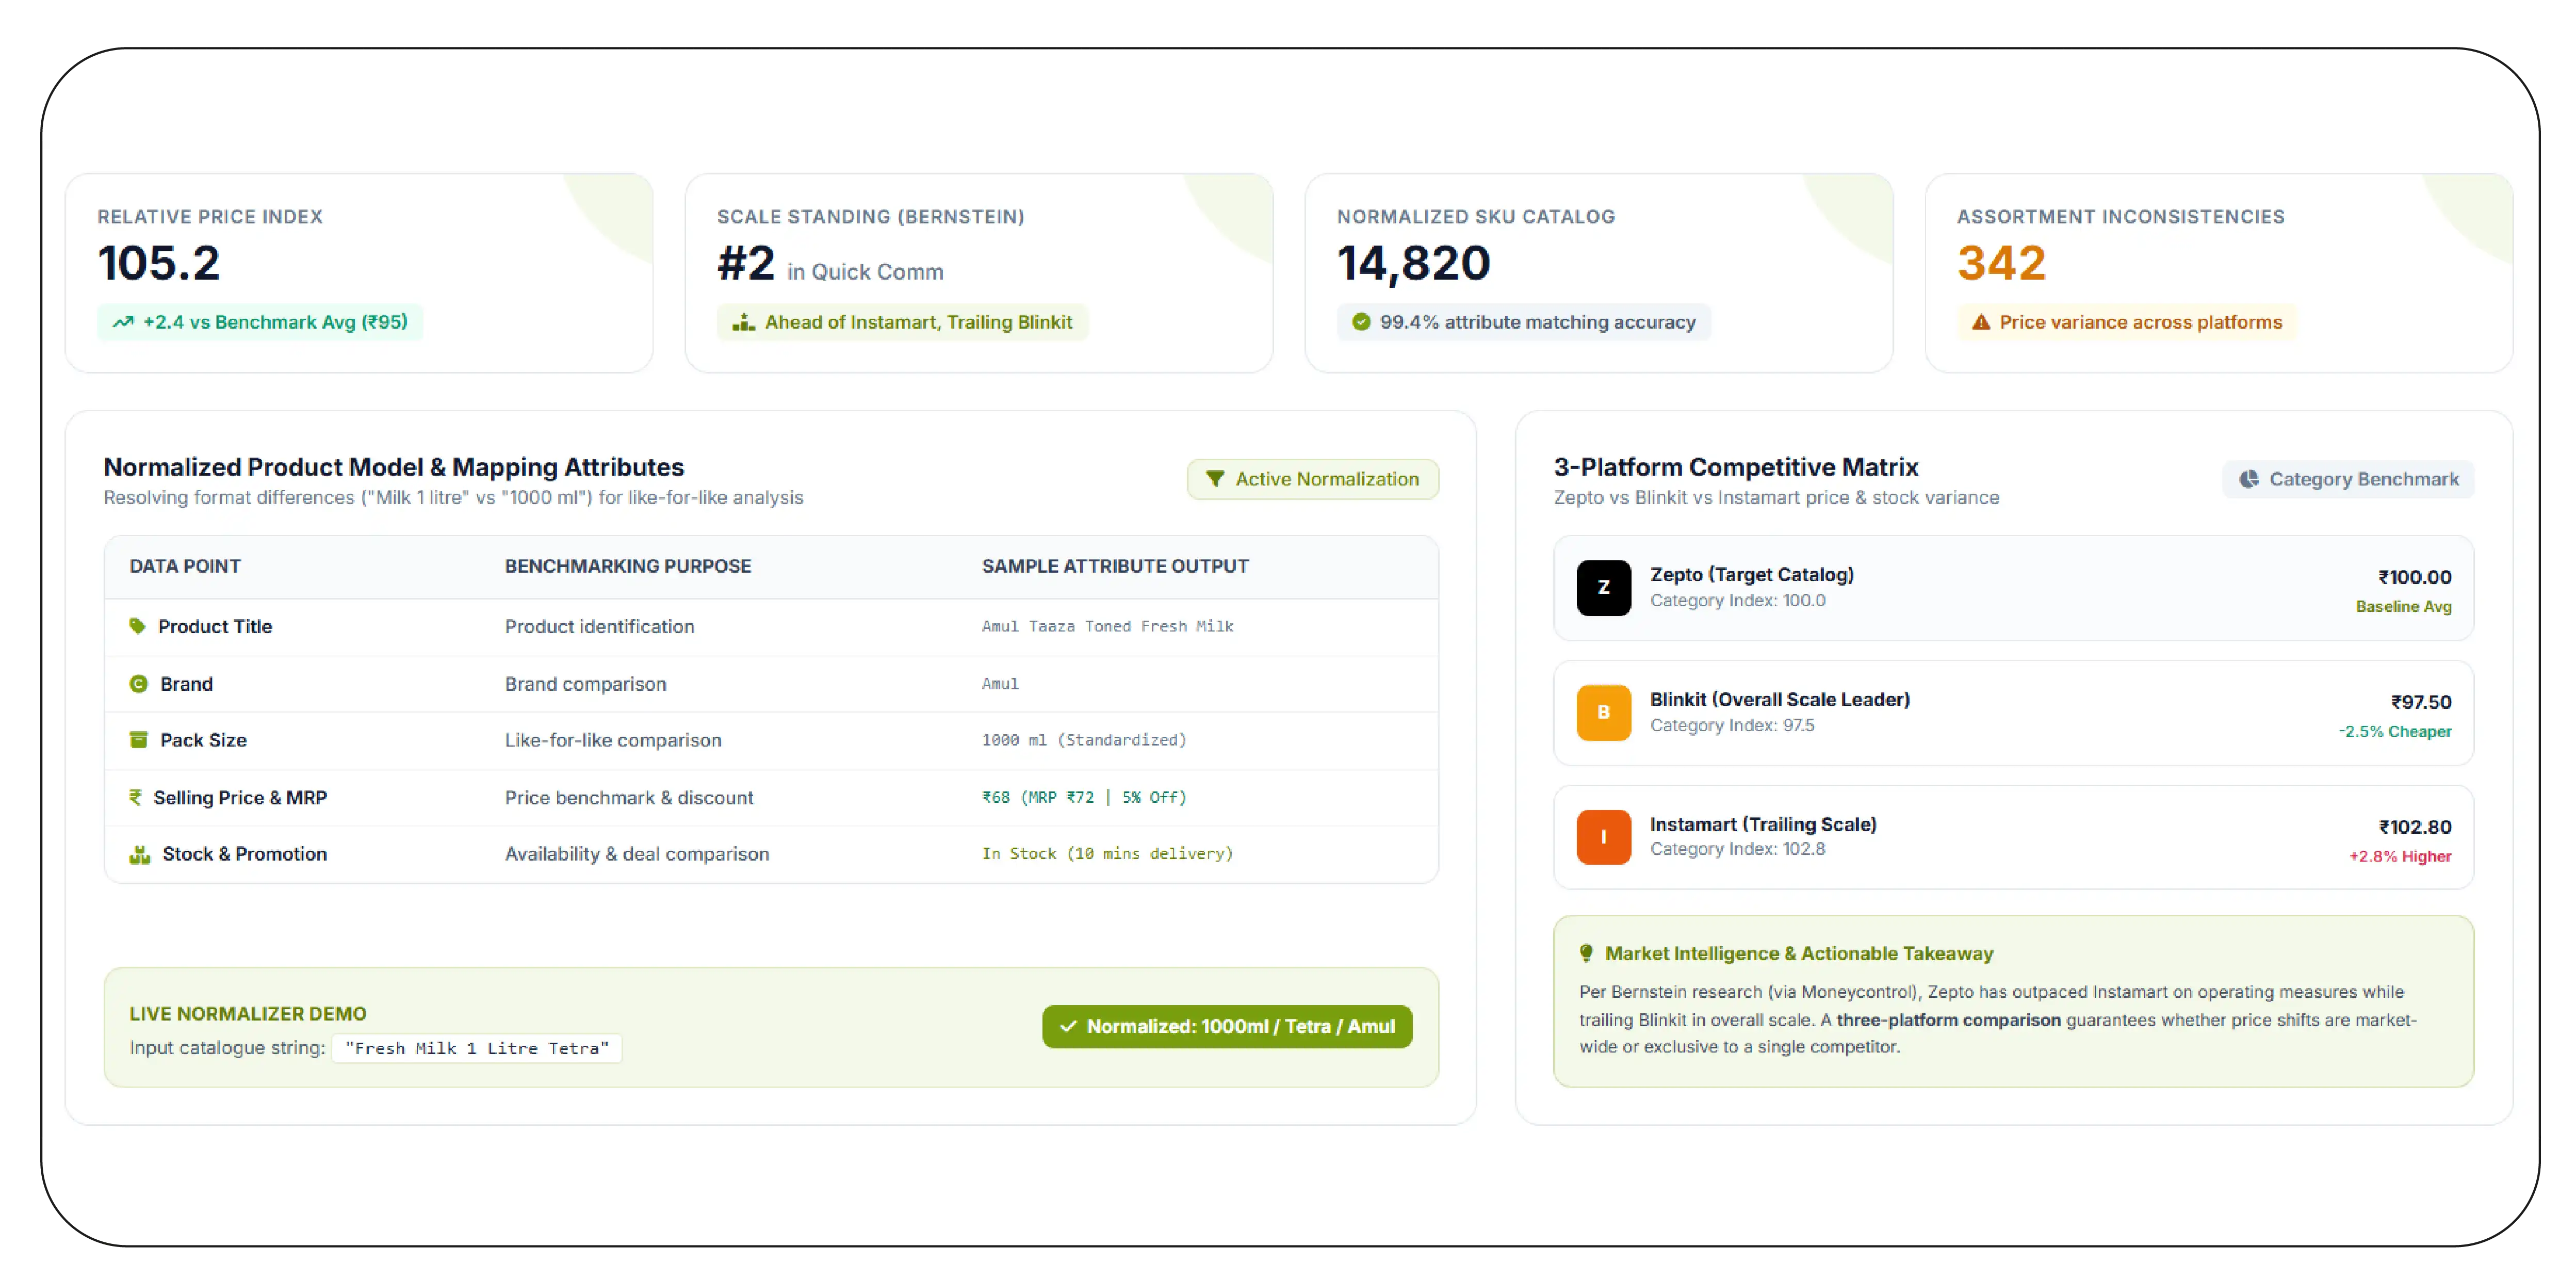Click the Amul sample output in Brand row

(x=1000, y=684)
